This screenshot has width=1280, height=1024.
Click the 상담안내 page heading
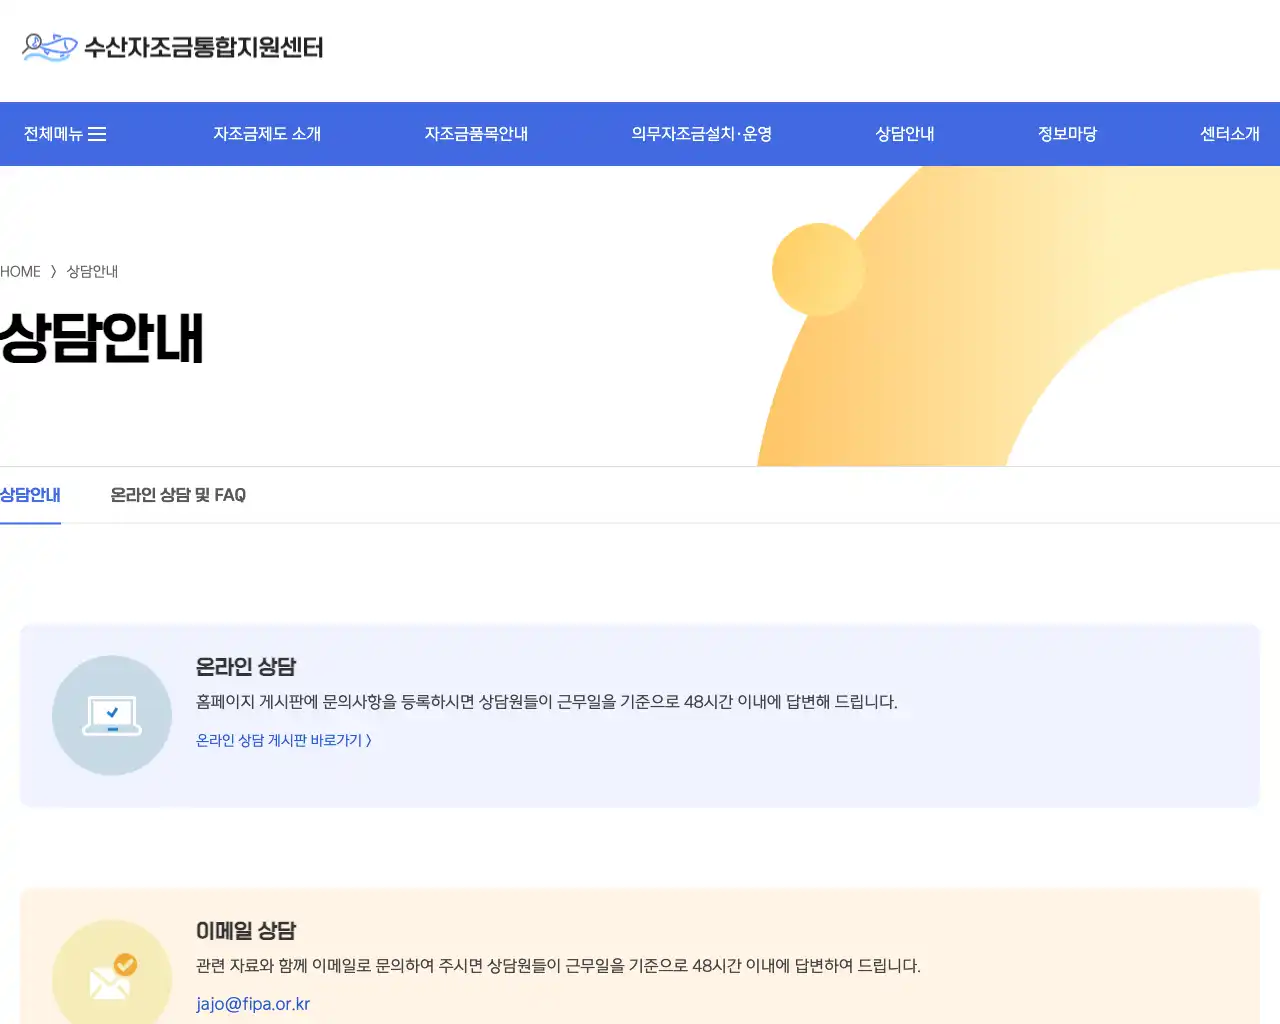(102, 337)
